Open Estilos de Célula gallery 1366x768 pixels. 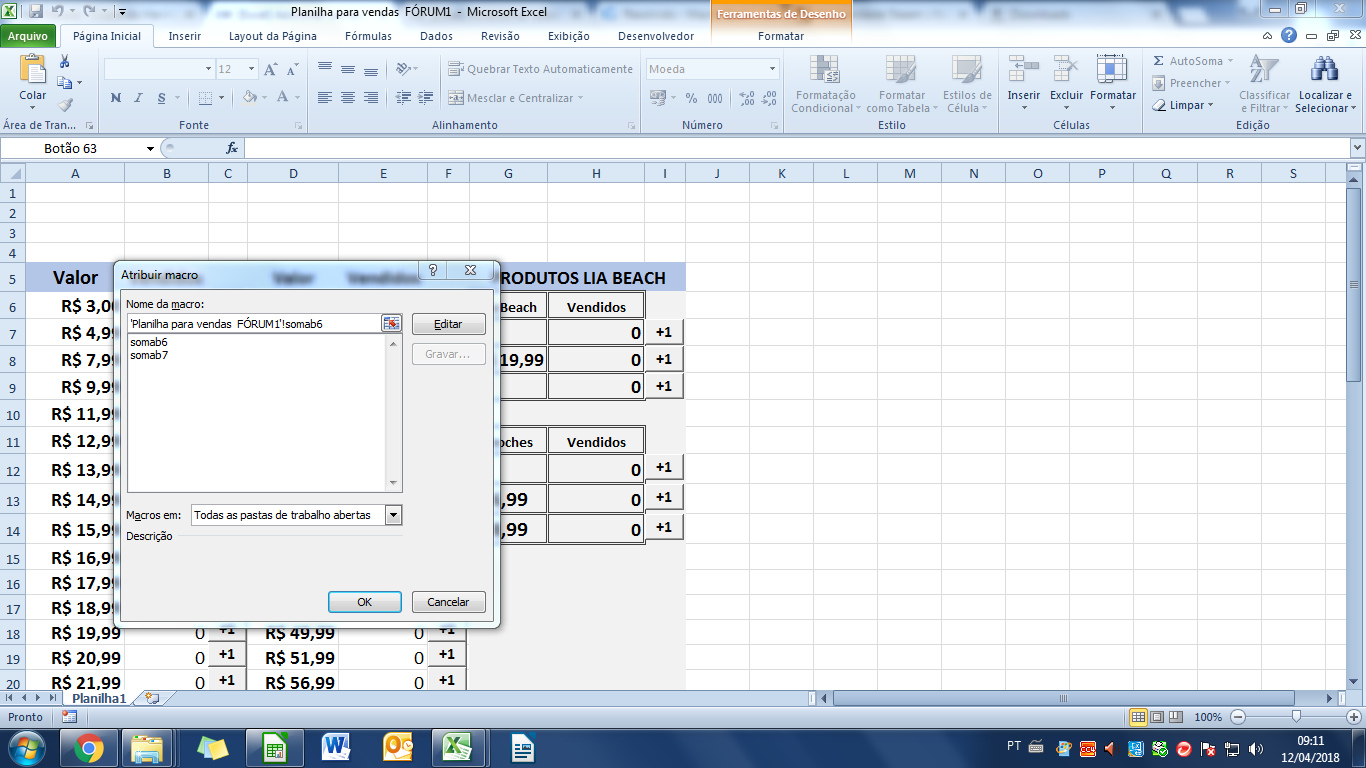click(x=967, y=84)
